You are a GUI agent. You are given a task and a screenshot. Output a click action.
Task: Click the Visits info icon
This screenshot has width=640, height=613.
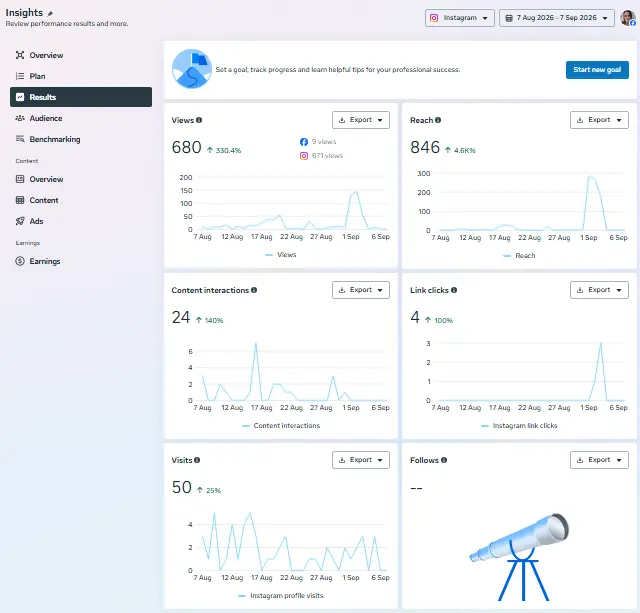[x=197, y=460]
